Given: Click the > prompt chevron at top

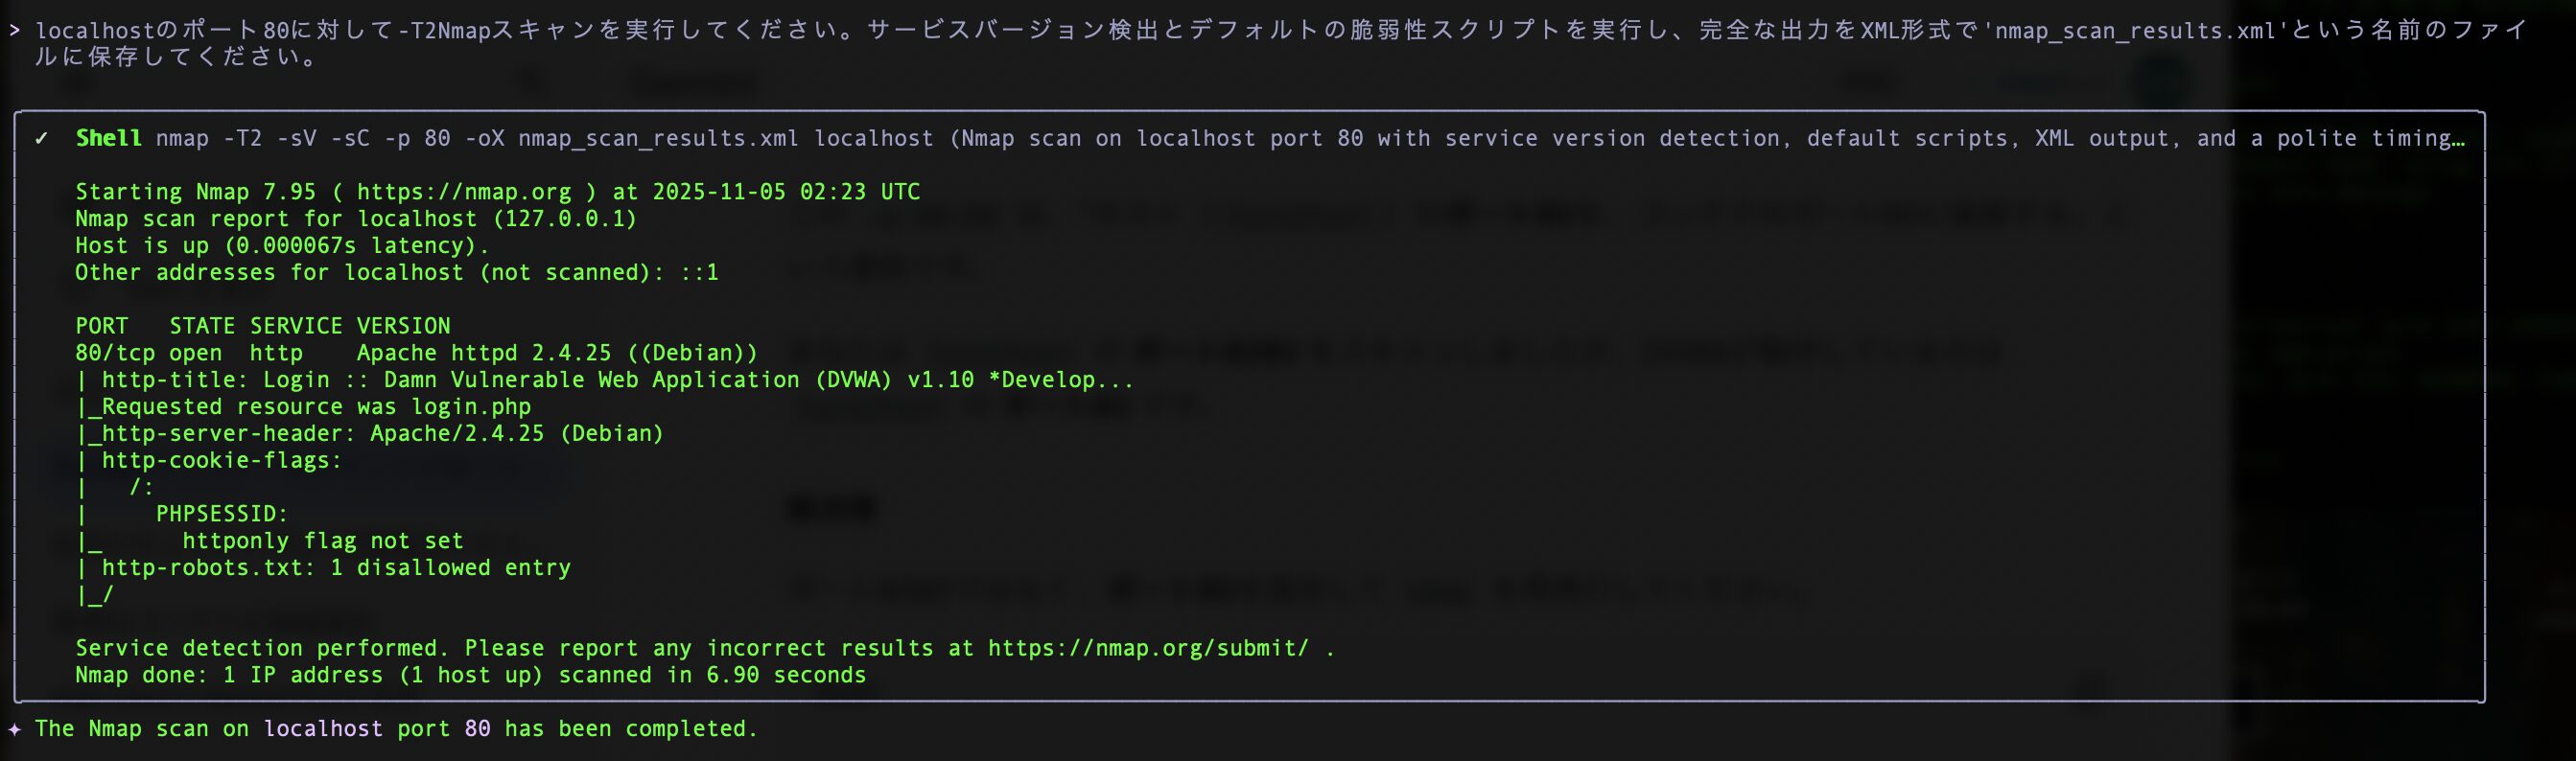Looking at the screenshot, I should (14, 30).
